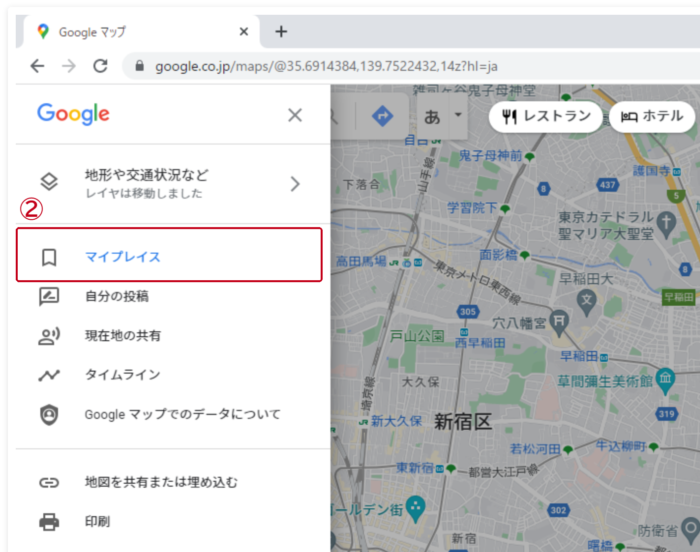Click the padlock site info icon
This screenshot has height=552, width=700.
pyautogui.click(x=139, y=66)
